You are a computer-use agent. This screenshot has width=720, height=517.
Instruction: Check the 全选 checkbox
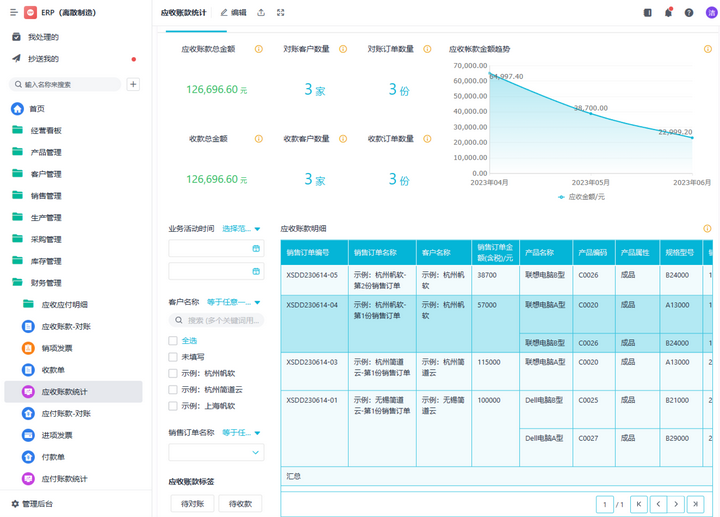tap(173, 341)
